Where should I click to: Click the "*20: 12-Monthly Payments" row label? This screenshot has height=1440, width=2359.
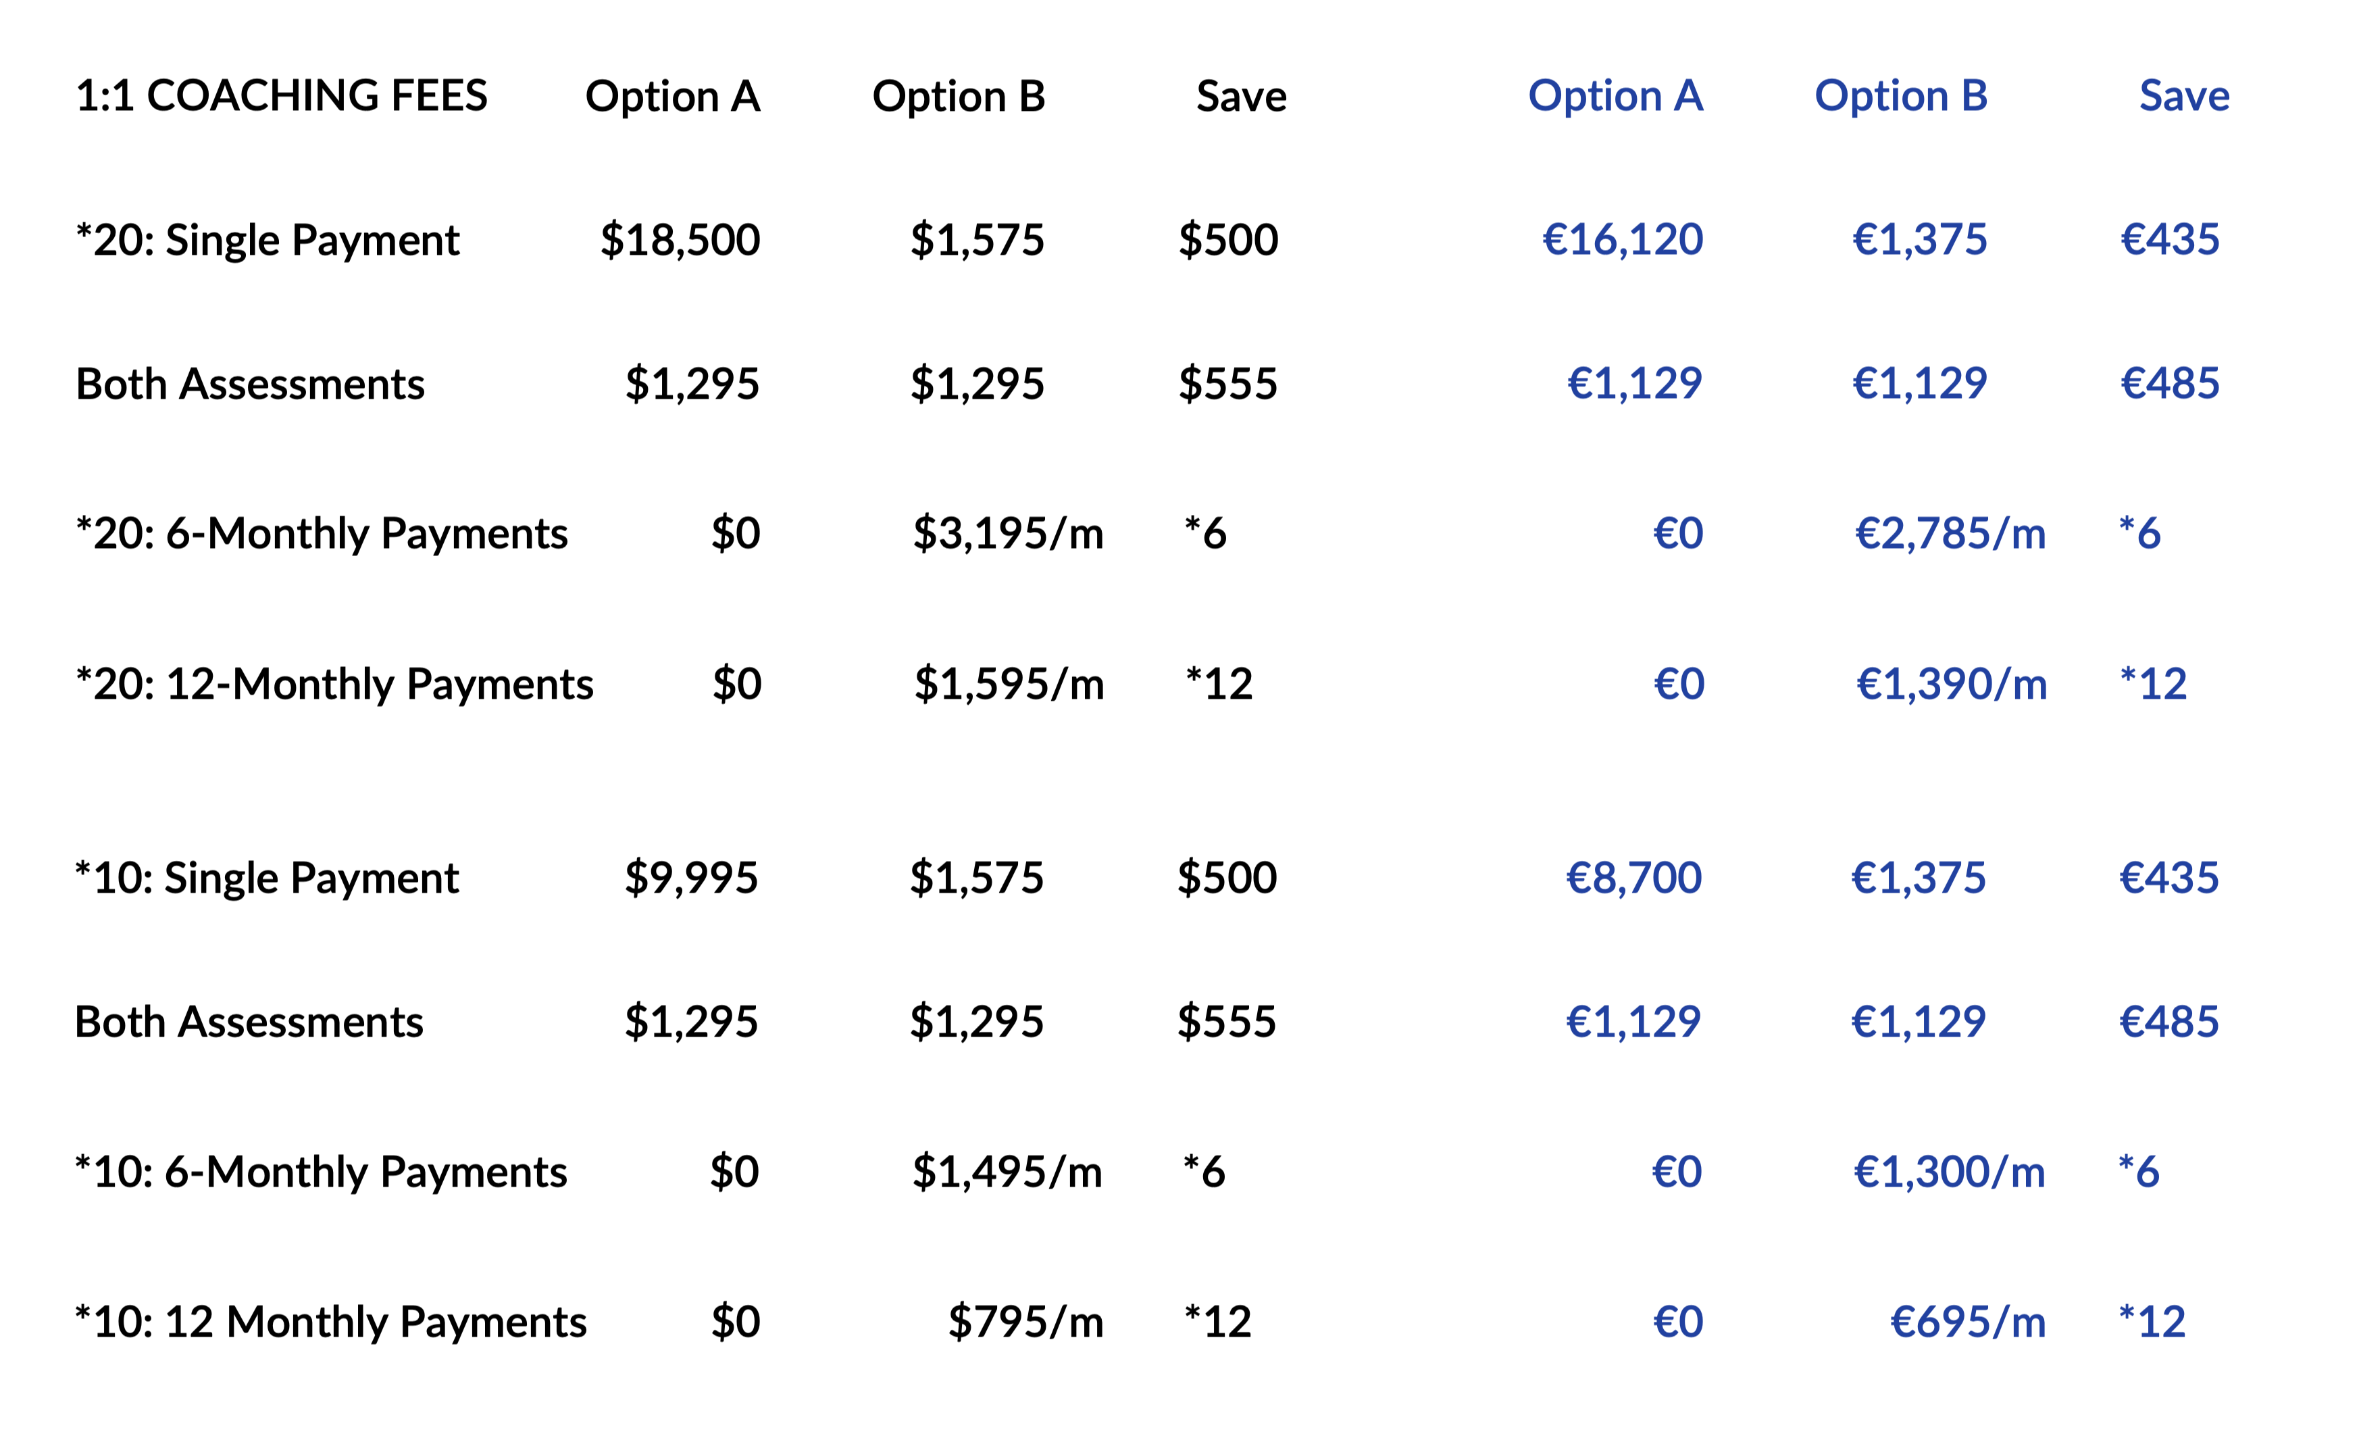(334, 685)
